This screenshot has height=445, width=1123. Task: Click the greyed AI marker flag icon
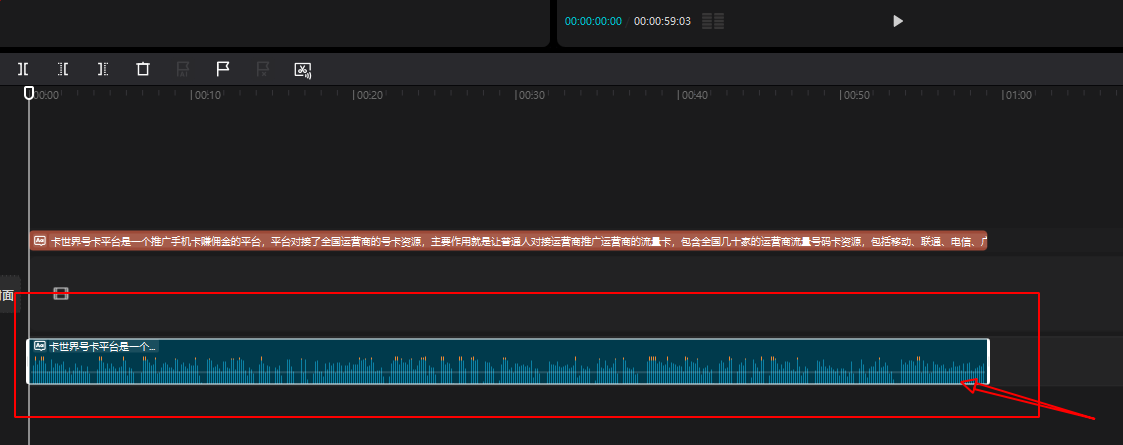pyautogui.click(x=183, y=70)
